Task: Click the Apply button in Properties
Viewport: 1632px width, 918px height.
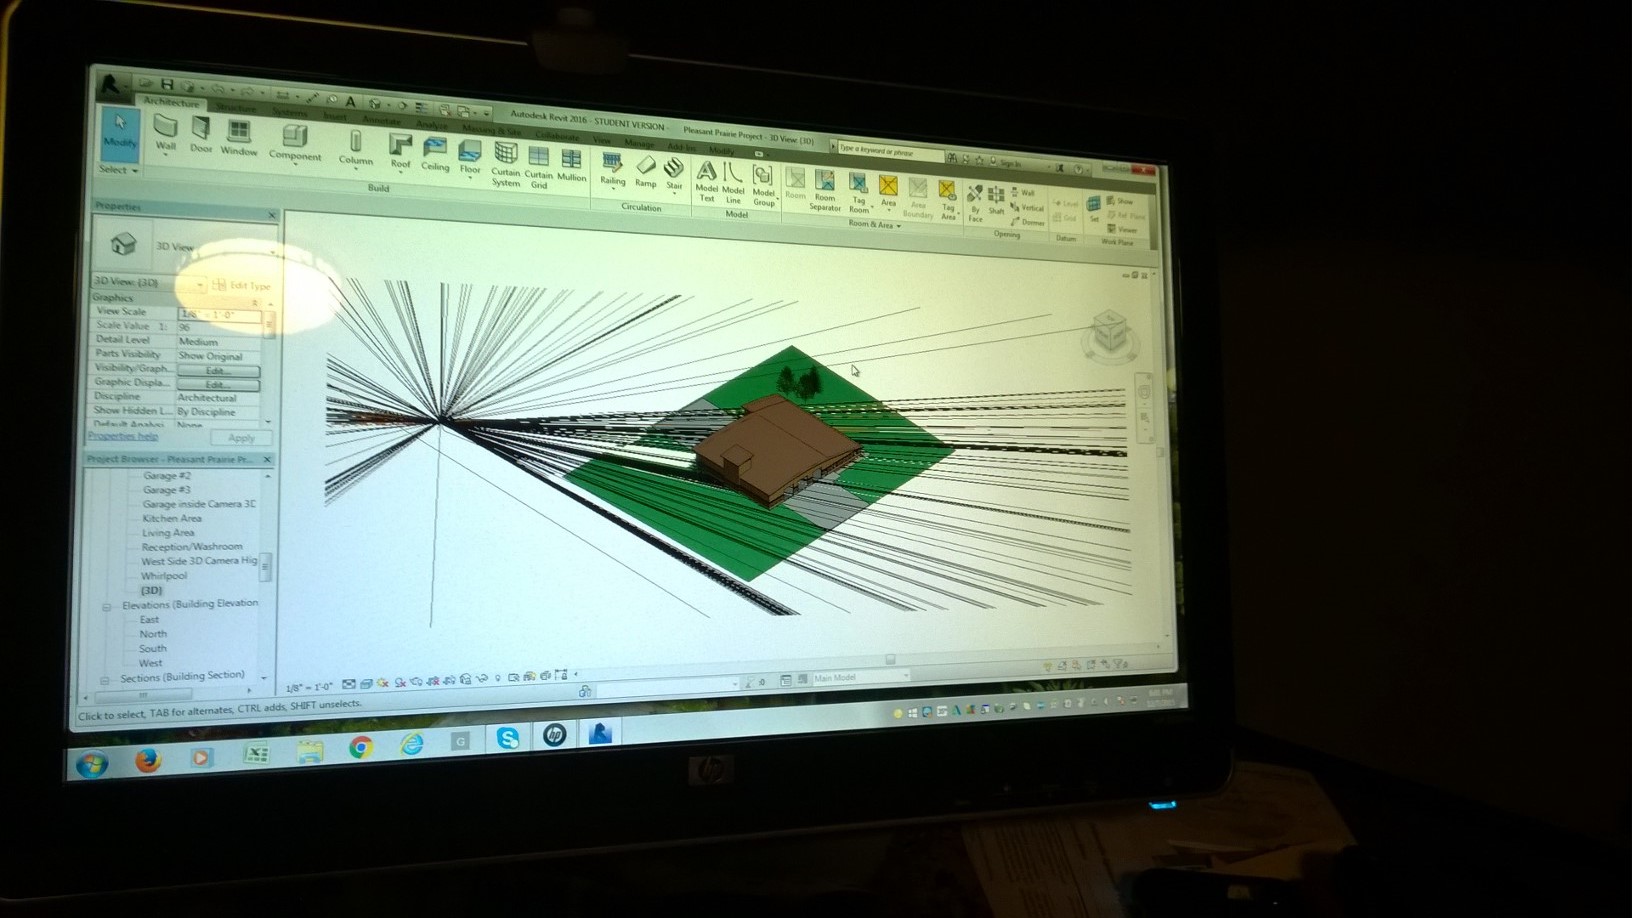Action: (241, 437)
